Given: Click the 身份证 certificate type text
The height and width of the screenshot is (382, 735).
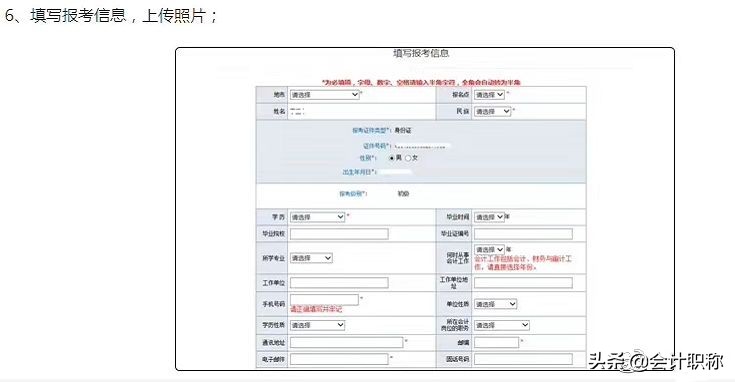Looking at the screenshot, I should [403, 130].
